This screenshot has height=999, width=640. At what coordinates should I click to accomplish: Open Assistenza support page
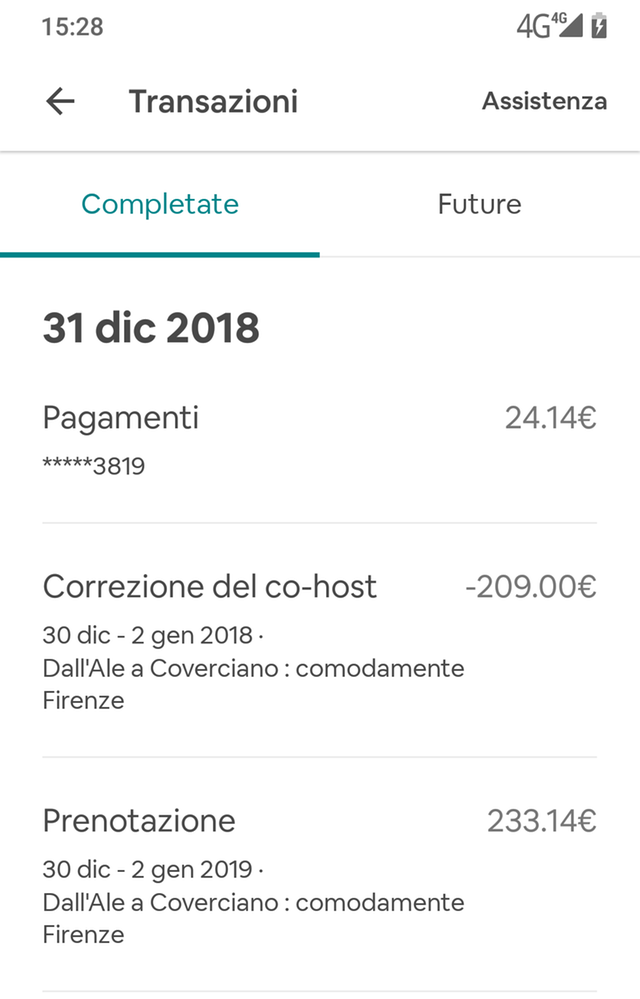coord(544,101)
